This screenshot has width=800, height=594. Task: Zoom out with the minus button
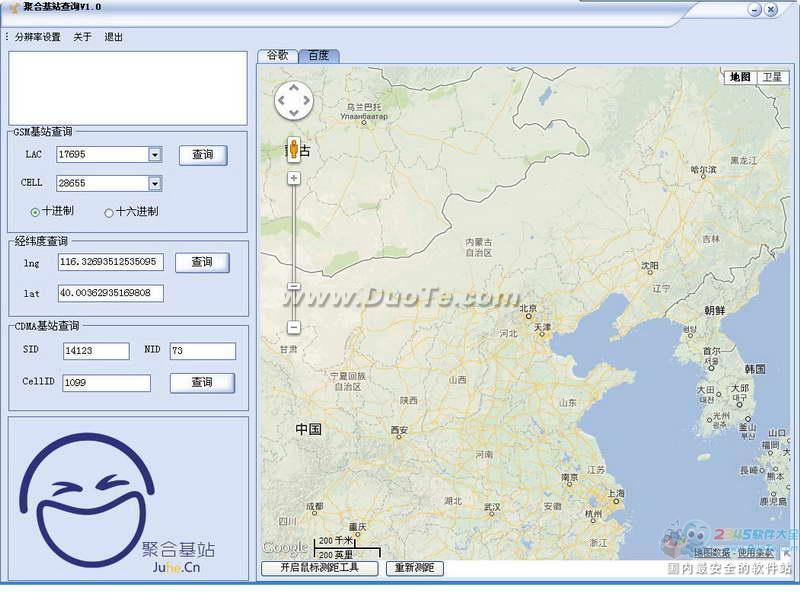point(294,327)
